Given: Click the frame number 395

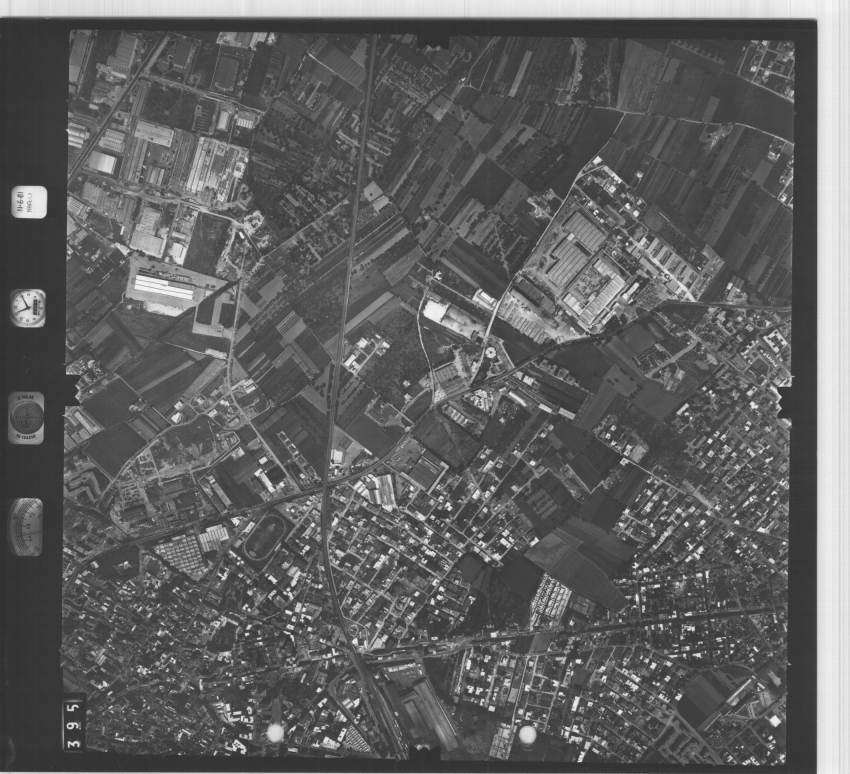Looking at the screenshot, I should (x=75, y=722).
